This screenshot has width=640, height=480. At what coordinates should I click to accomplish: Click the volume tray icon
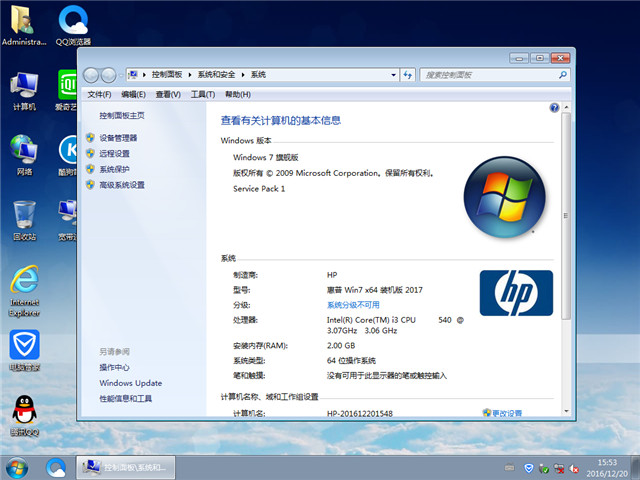574,468
